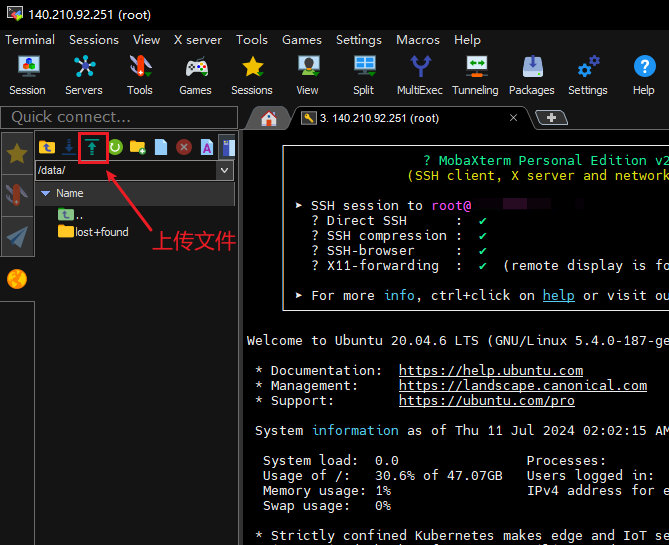Click the Quick connect input field
669x545 pixels.
[119, 117]
